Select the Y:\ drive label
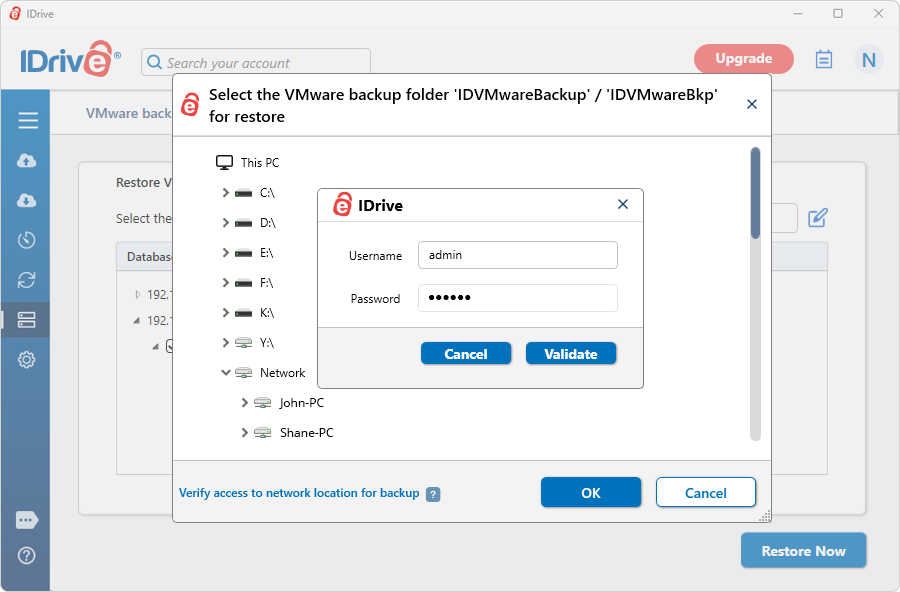The height and width of the screenshot is (592, 900). [x=267, y=343]
